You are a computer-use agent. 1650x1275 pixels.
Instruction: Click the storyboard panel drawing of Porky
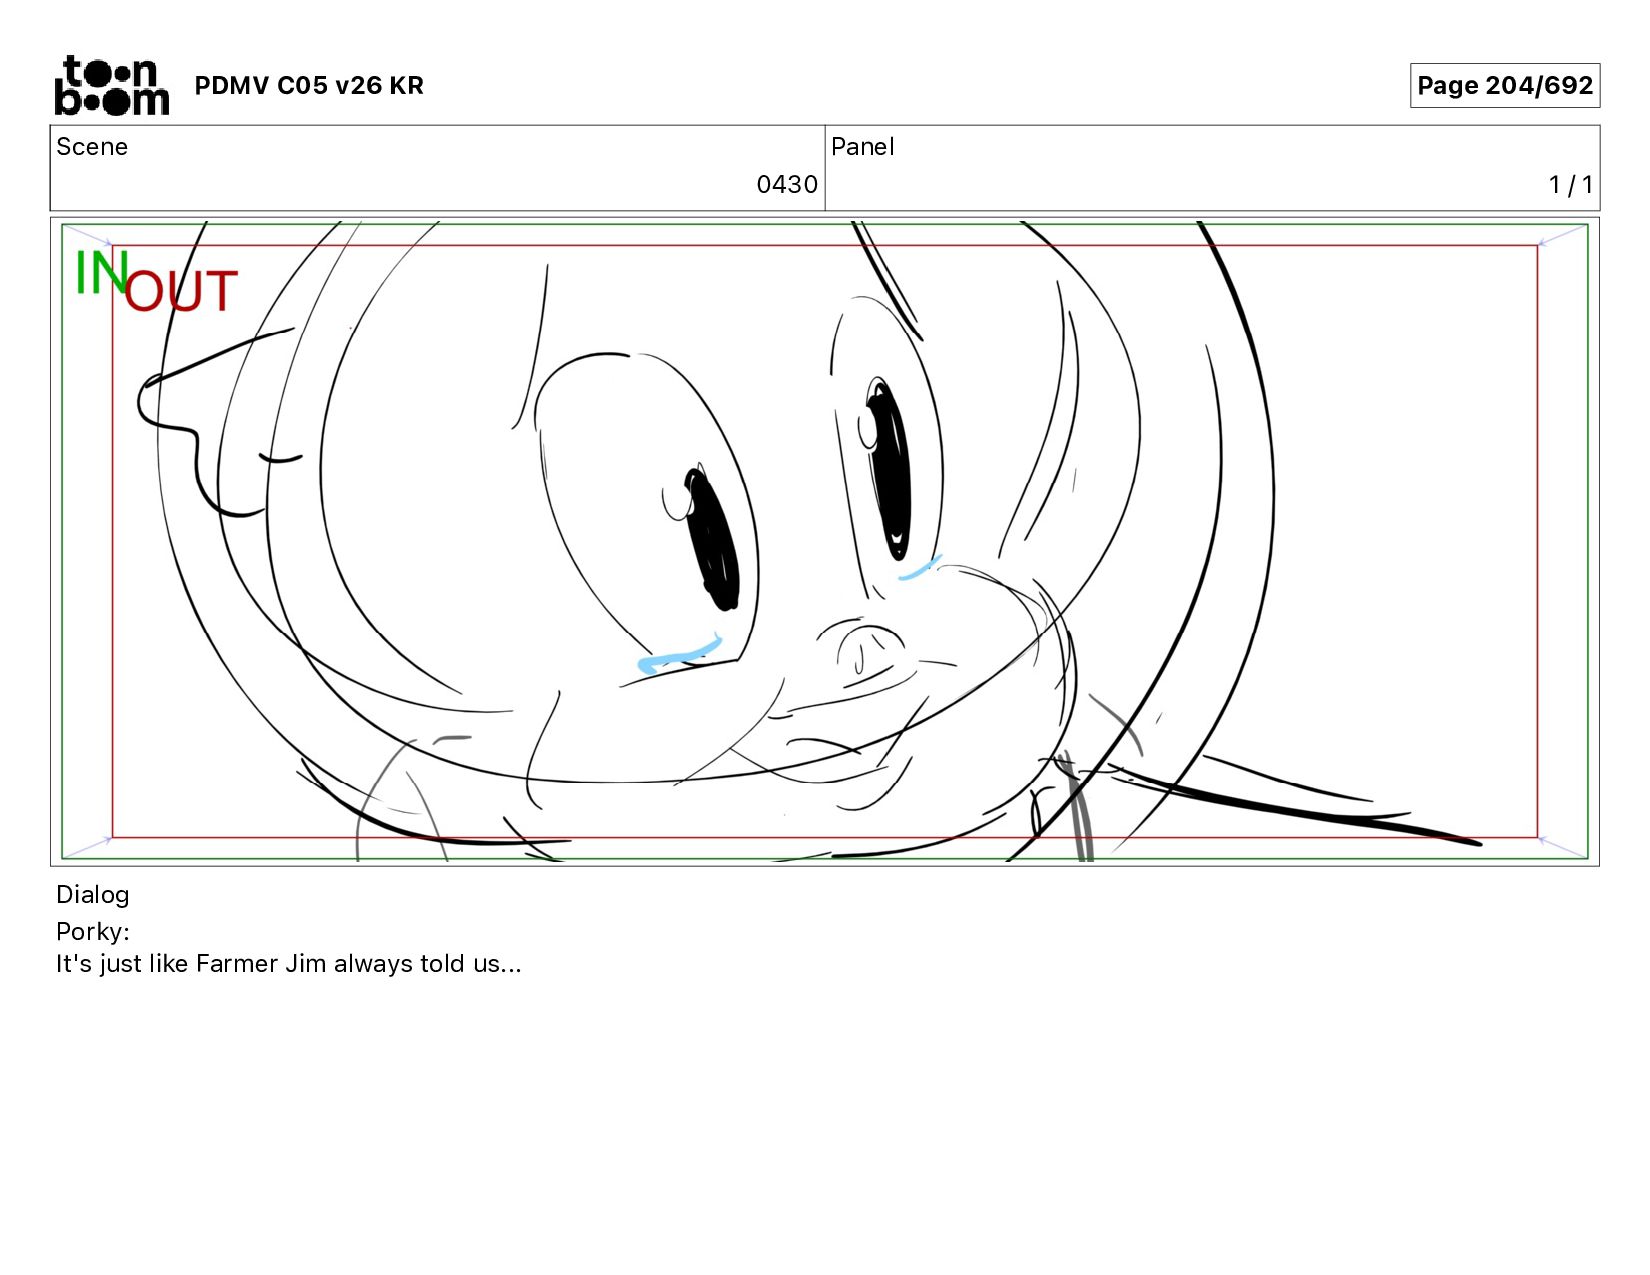point(825,541)
